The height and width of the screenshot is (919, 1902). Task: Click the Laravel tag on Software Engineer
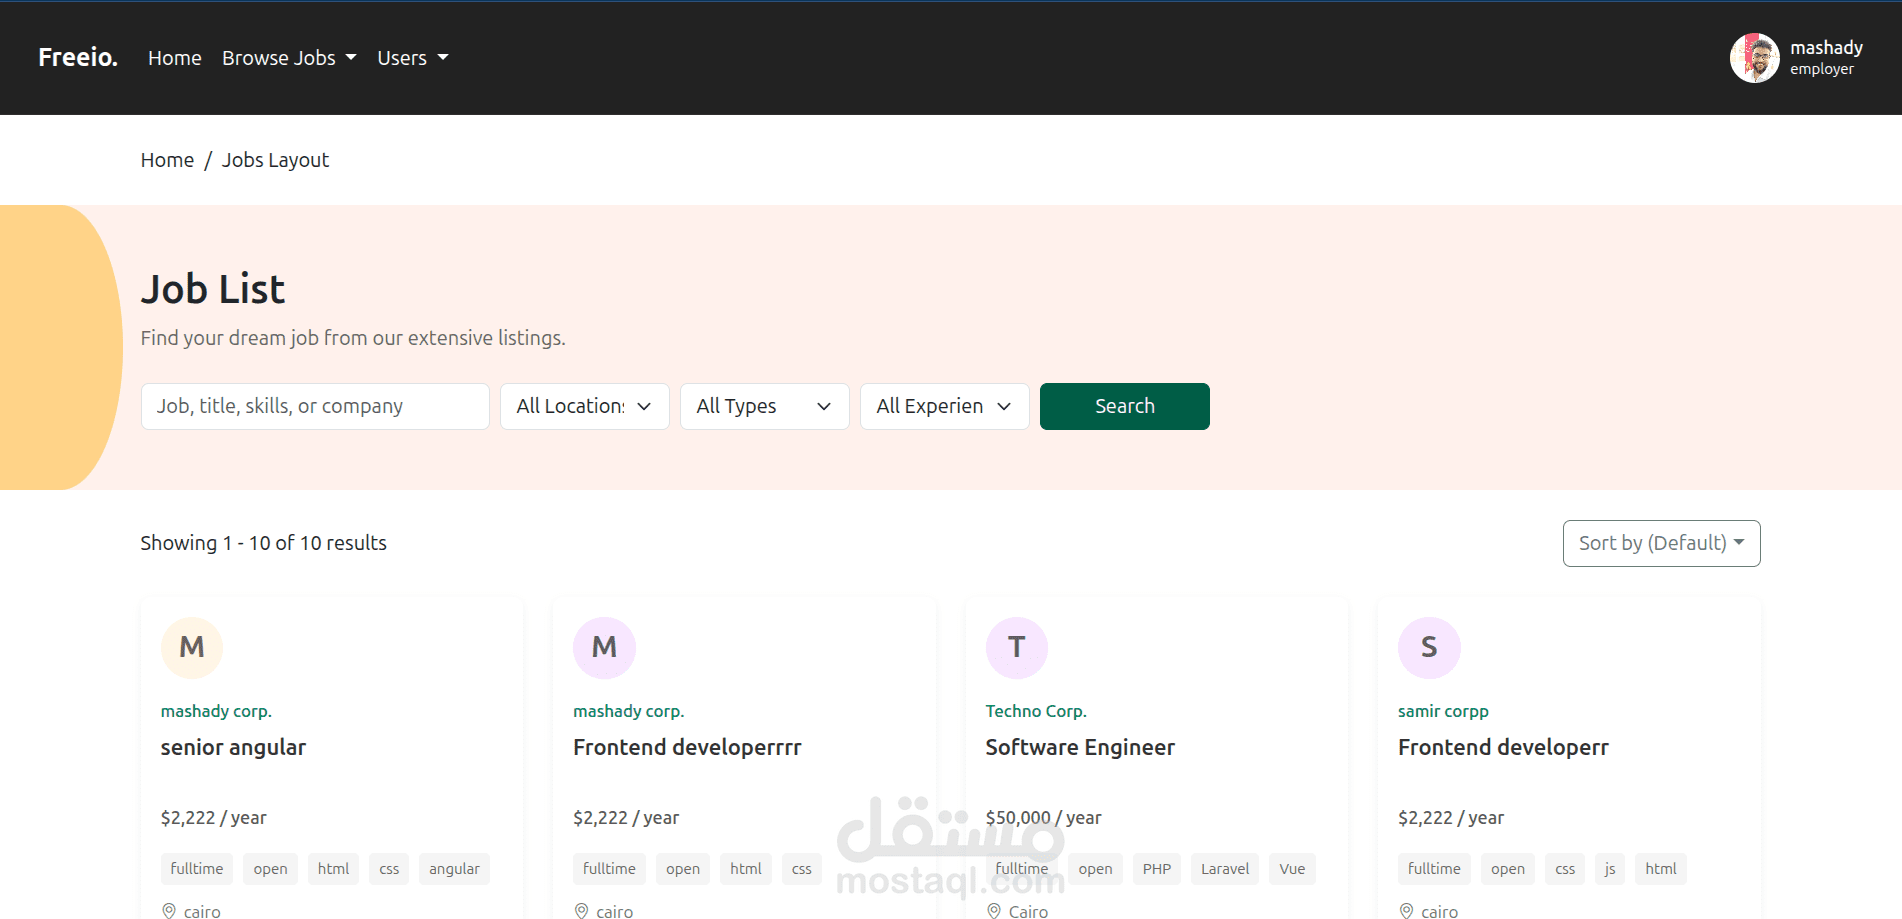point(1225,869)
